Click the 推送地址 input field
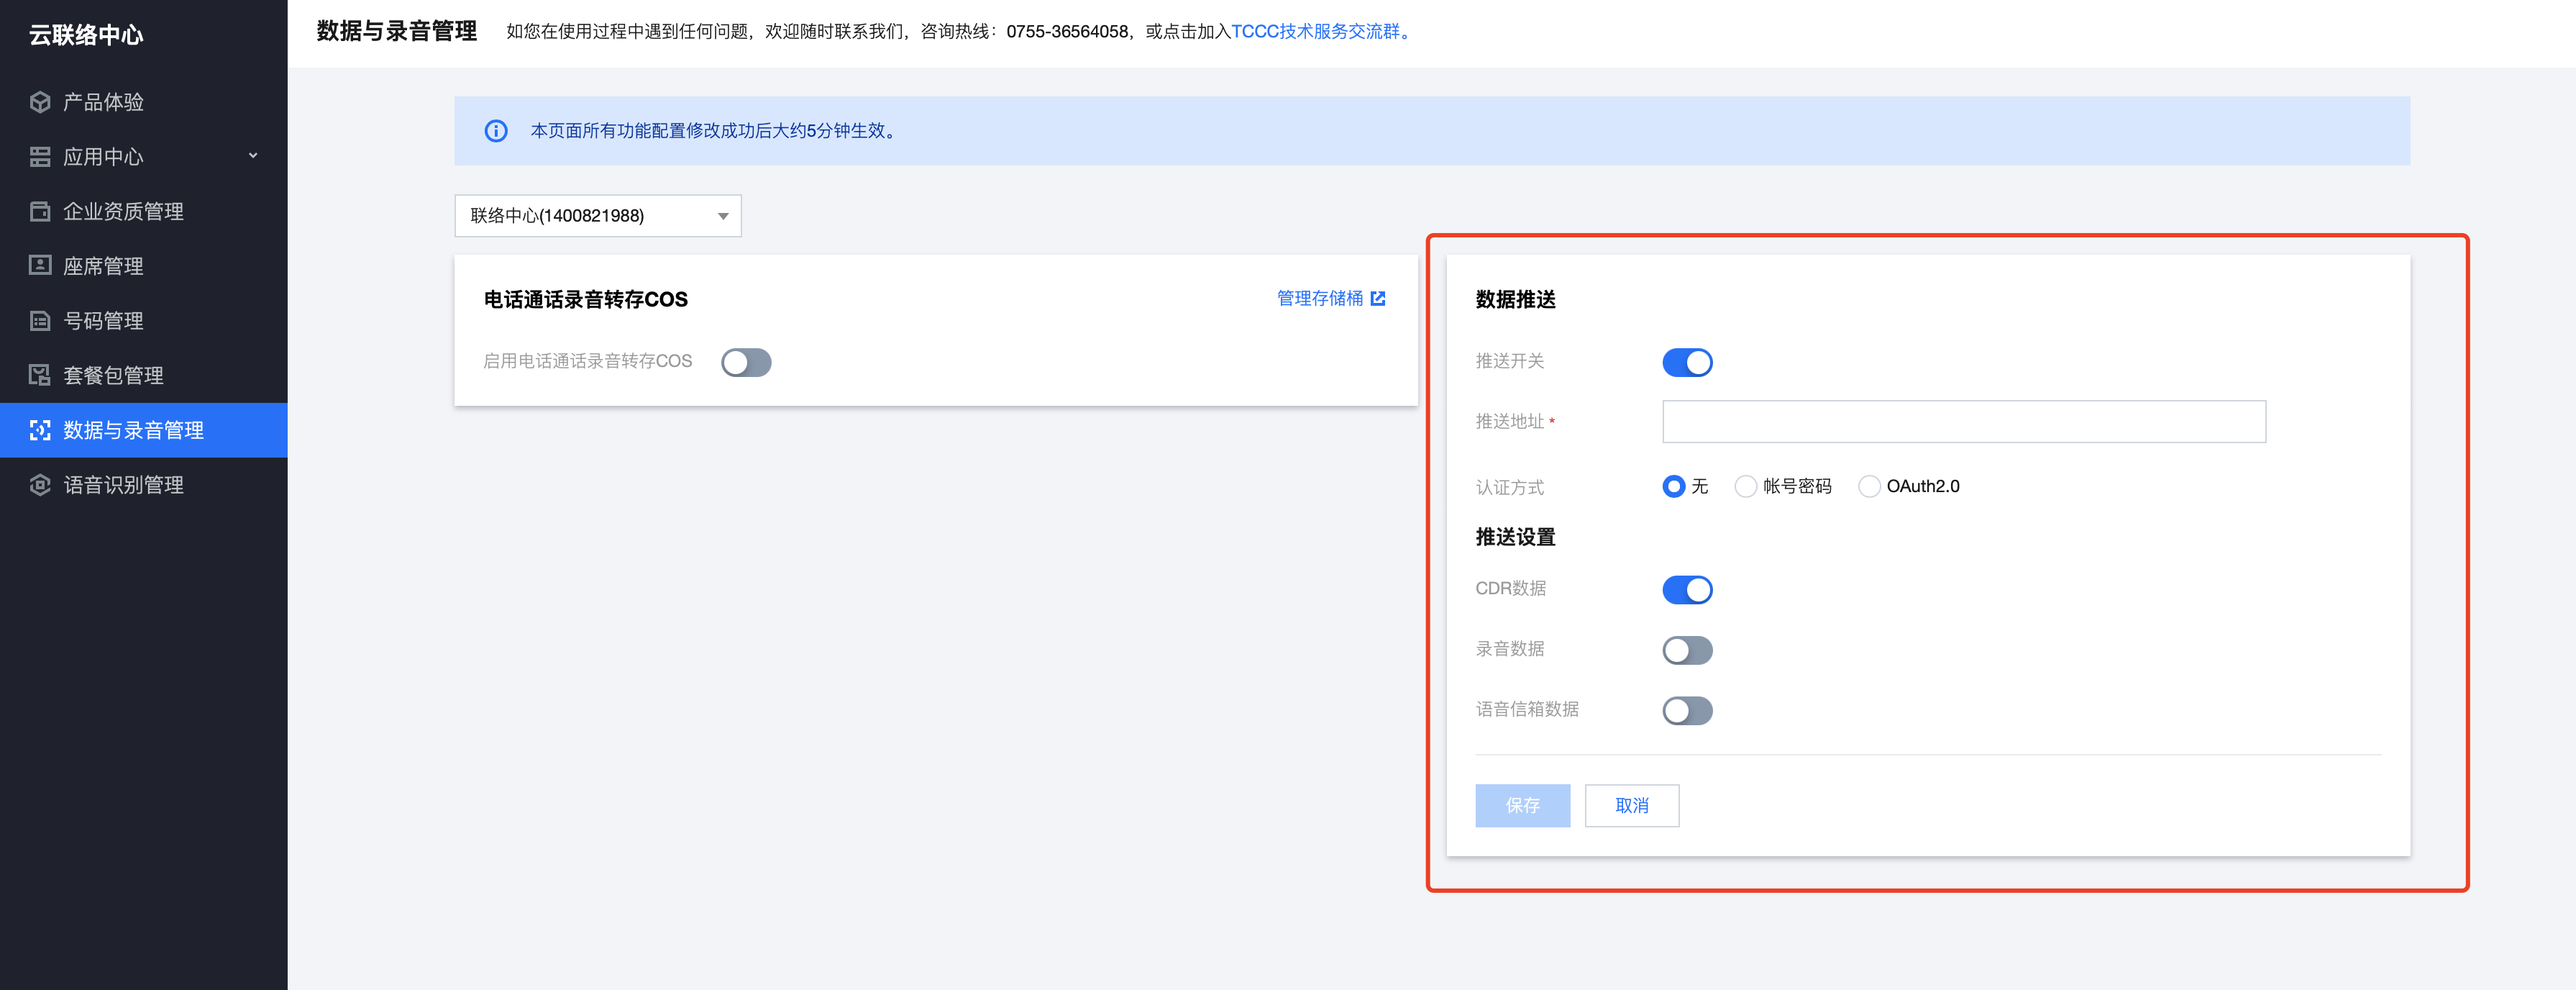 click(x=1963, y=422)
